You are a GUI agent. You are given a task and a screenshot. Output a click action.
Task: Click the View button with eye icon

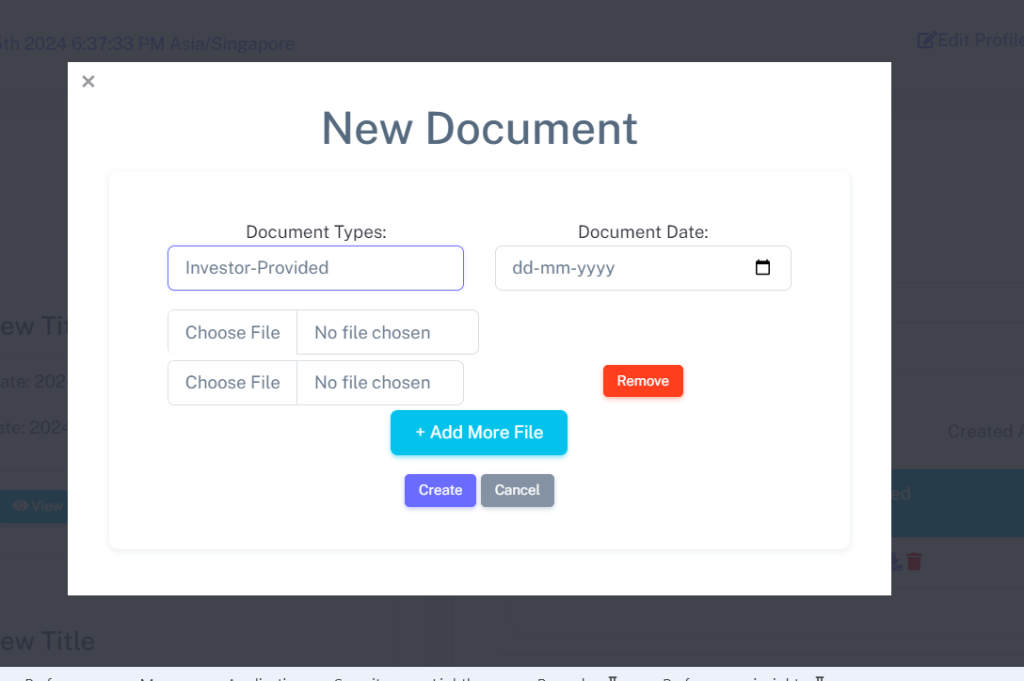tap(34, 506)
